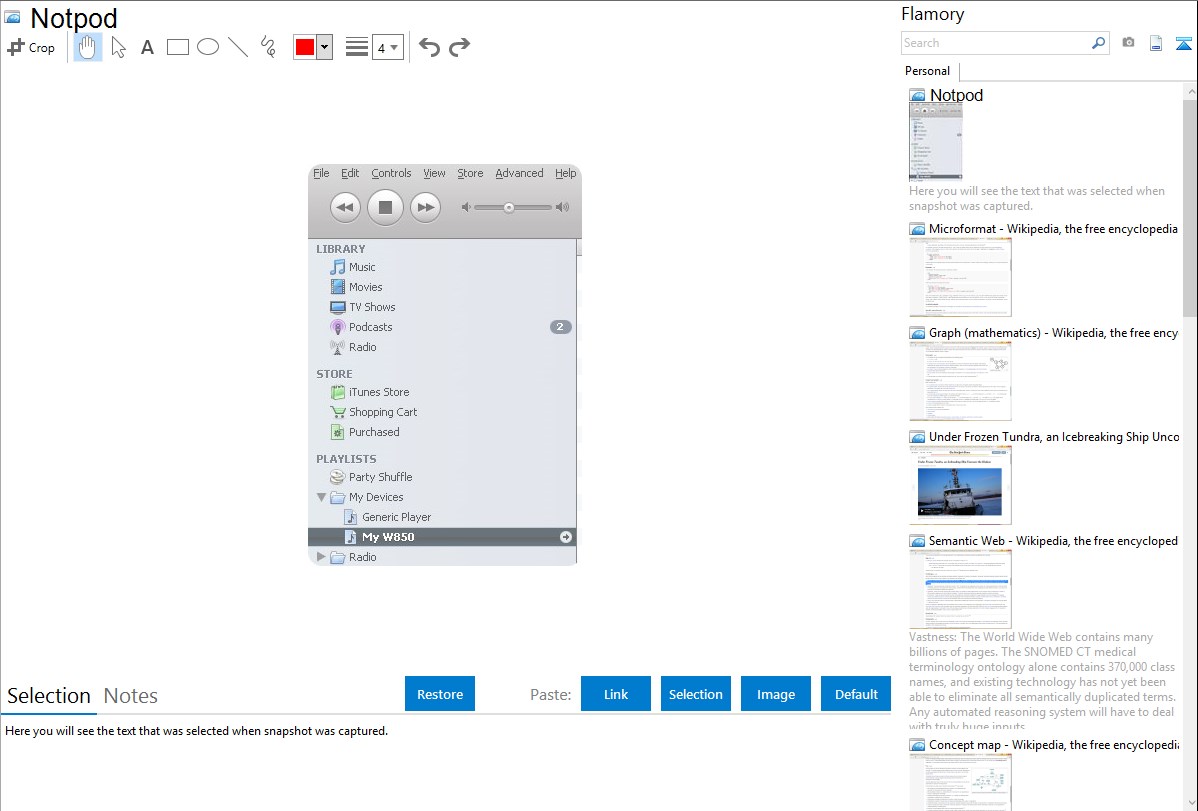This screenshot has width=1198, height=811.
Task: Click the Concept map snapshot title
Action: tap(1053, 744)
